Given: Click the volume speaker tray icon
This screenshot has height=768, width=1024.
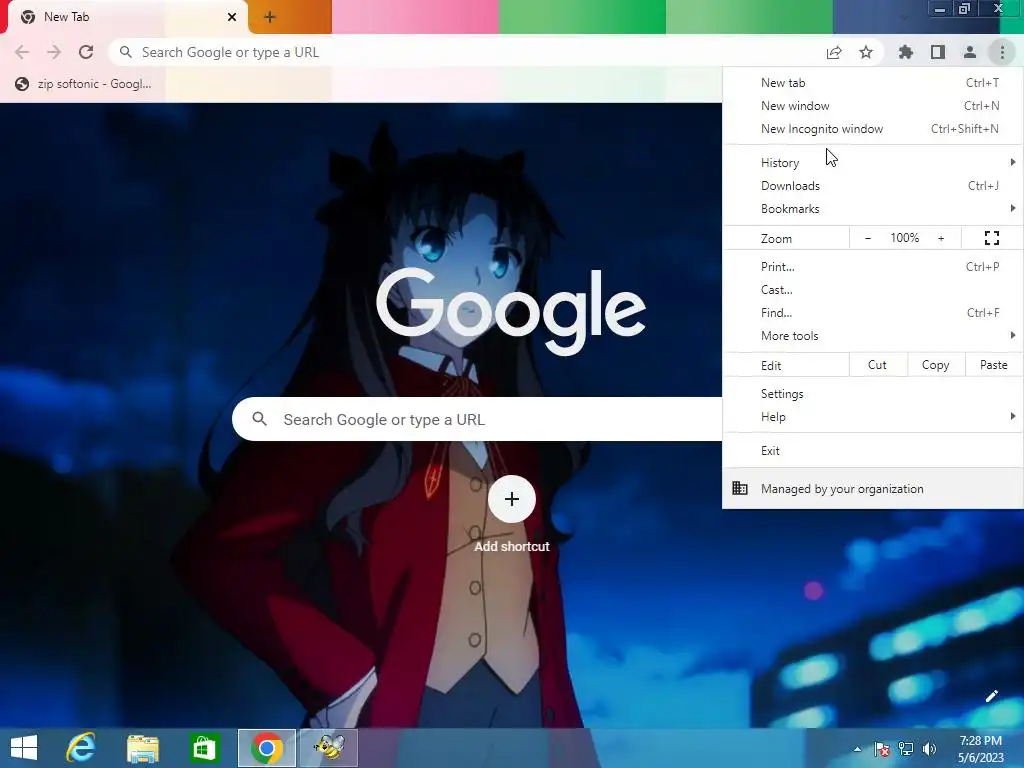Looking at the screenshot, I should 929,749.
